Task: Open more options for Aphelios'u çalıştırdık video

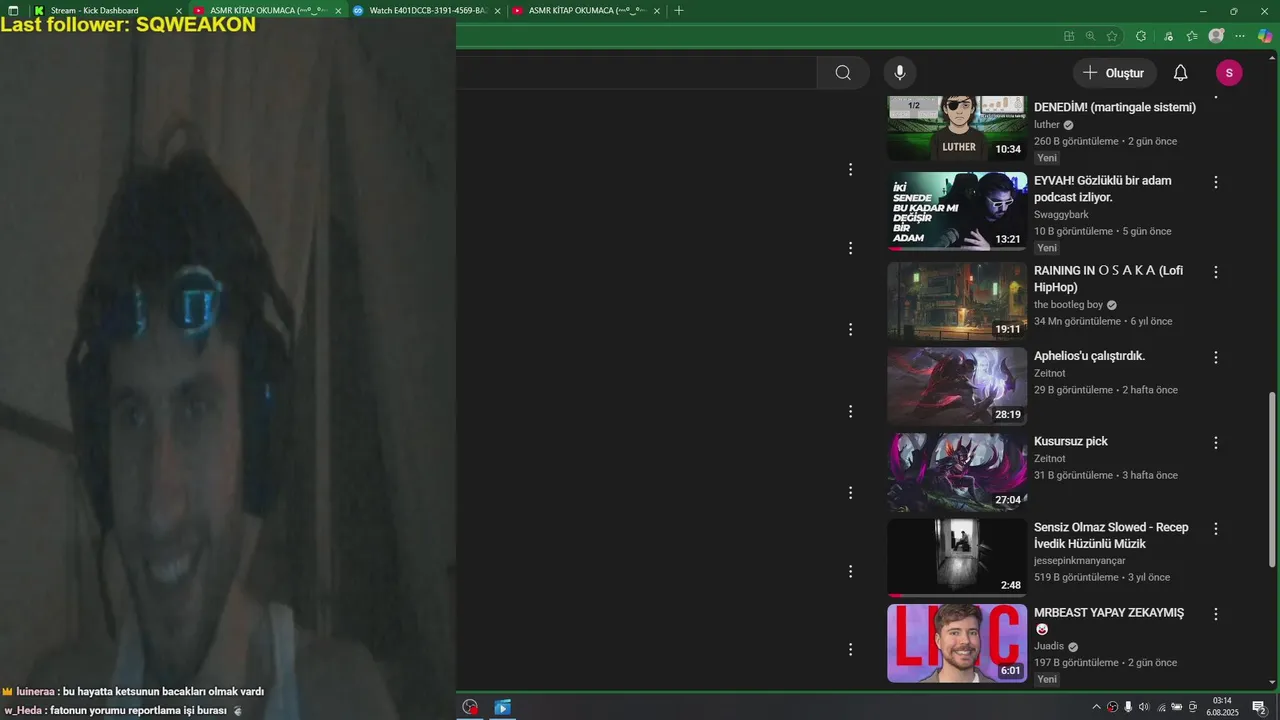Action: (x=1216, y=357)
